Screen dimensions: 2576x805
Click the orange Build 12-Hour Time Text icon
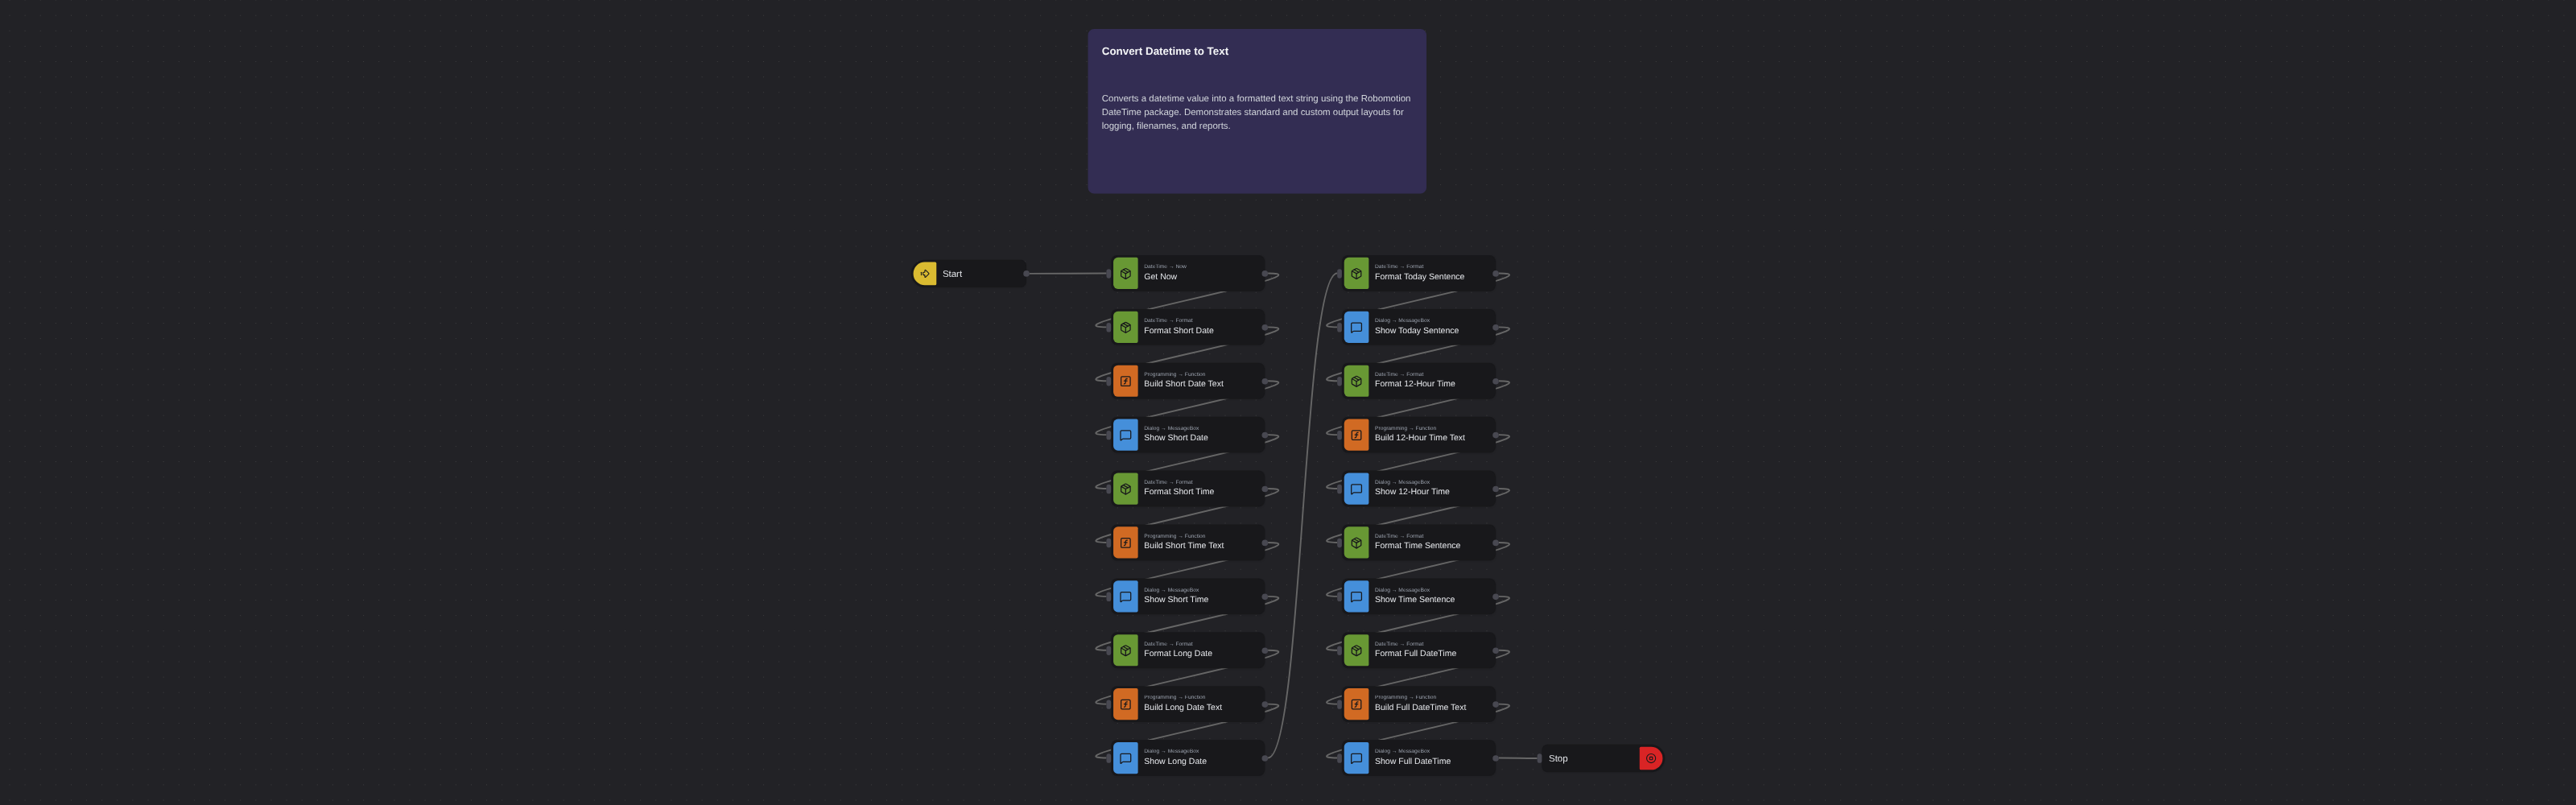point(1357,435)
